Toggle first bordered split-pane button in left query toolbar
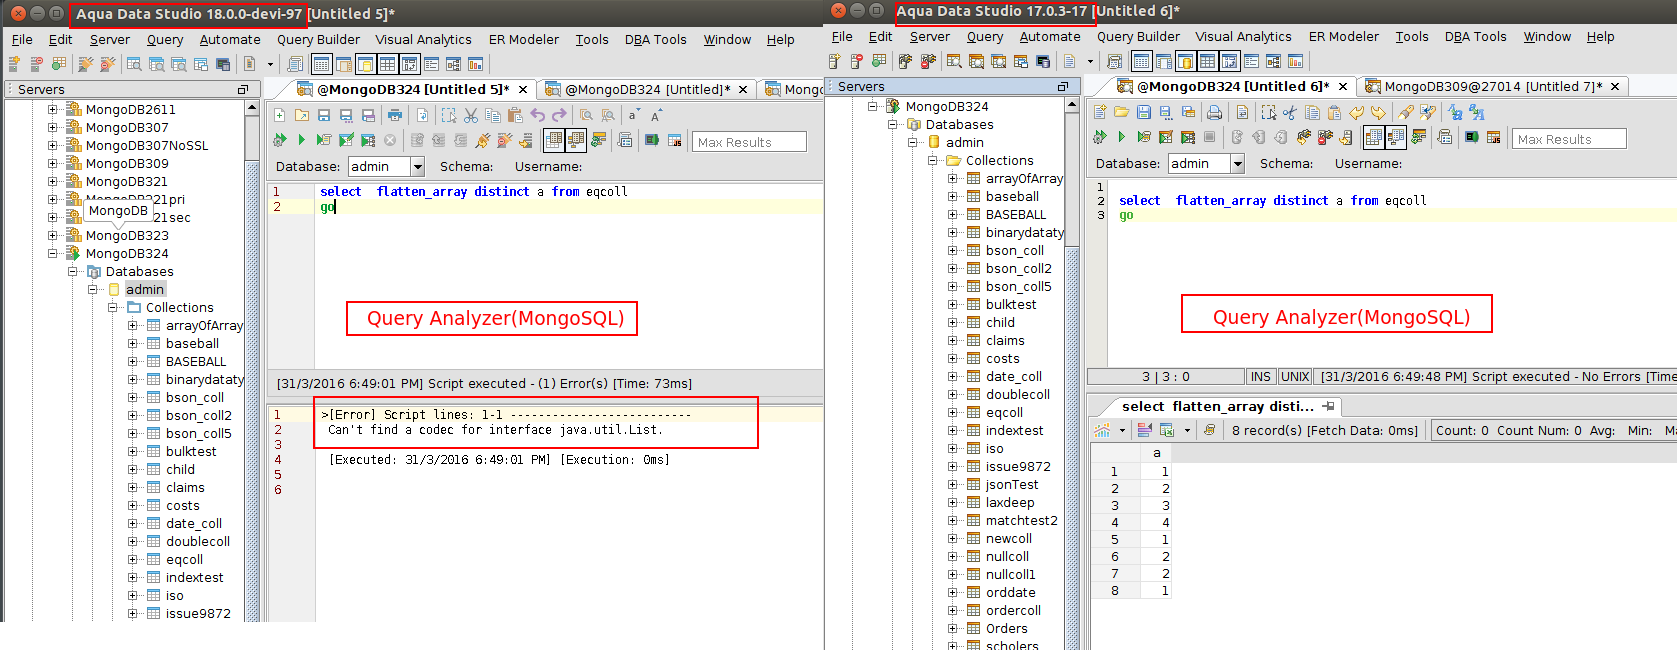Screen dimensions: 1678x650 pos(554,140)
